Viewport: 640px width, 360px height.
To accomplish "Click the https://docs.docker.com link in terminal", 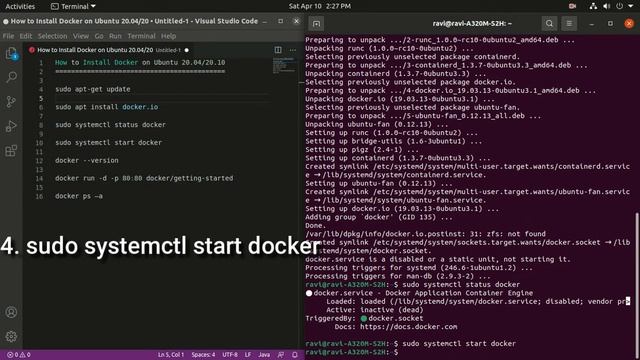I will [409, 327].
